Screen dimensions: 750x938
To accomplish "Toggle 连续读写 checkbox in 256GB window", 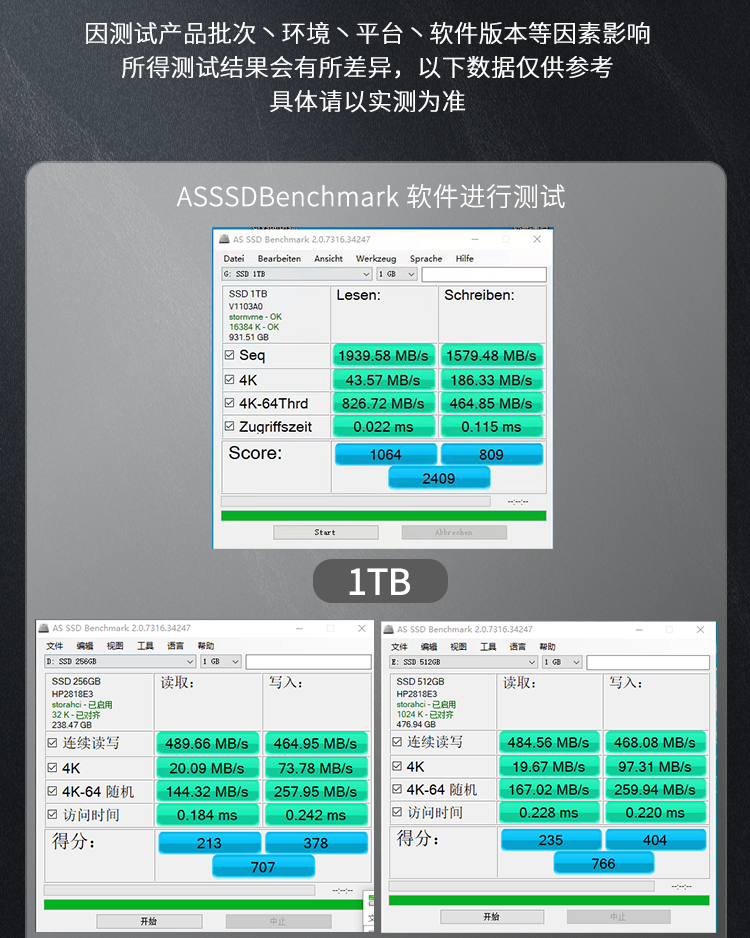I will pos(52,743).
